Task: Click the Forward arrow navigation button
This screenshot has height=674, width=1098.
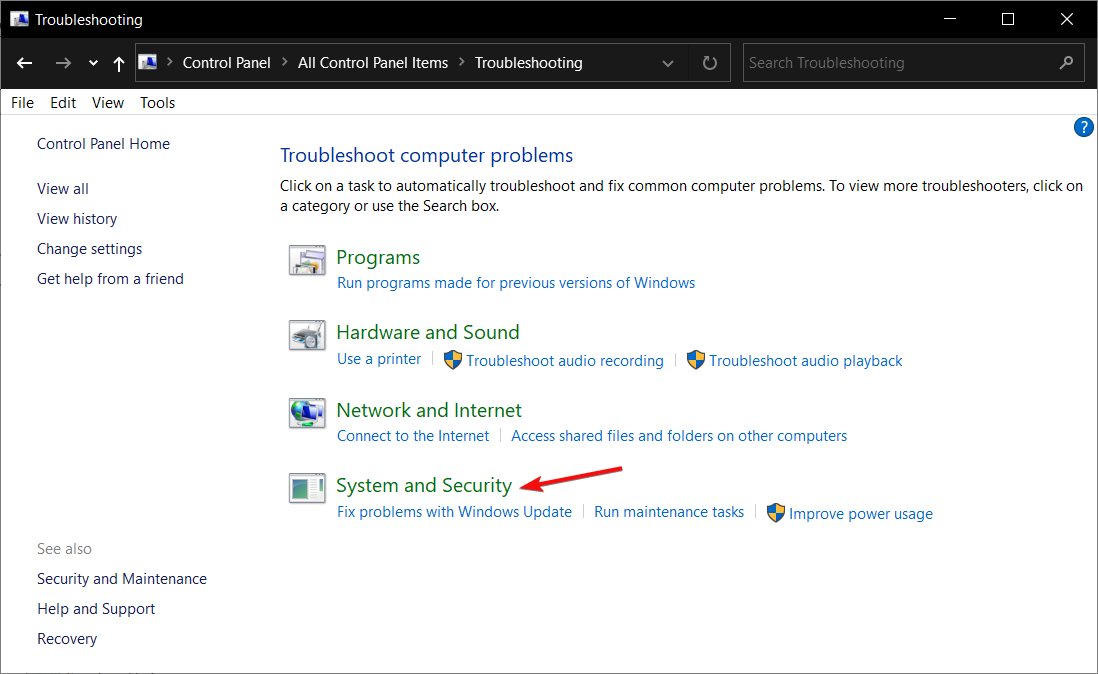Action: pyautogui.click(x=63, y=63)
